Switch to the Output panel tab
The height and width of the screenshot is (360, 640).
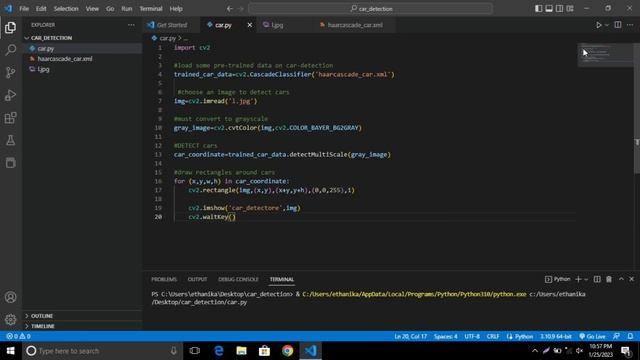tap(197, 279)
